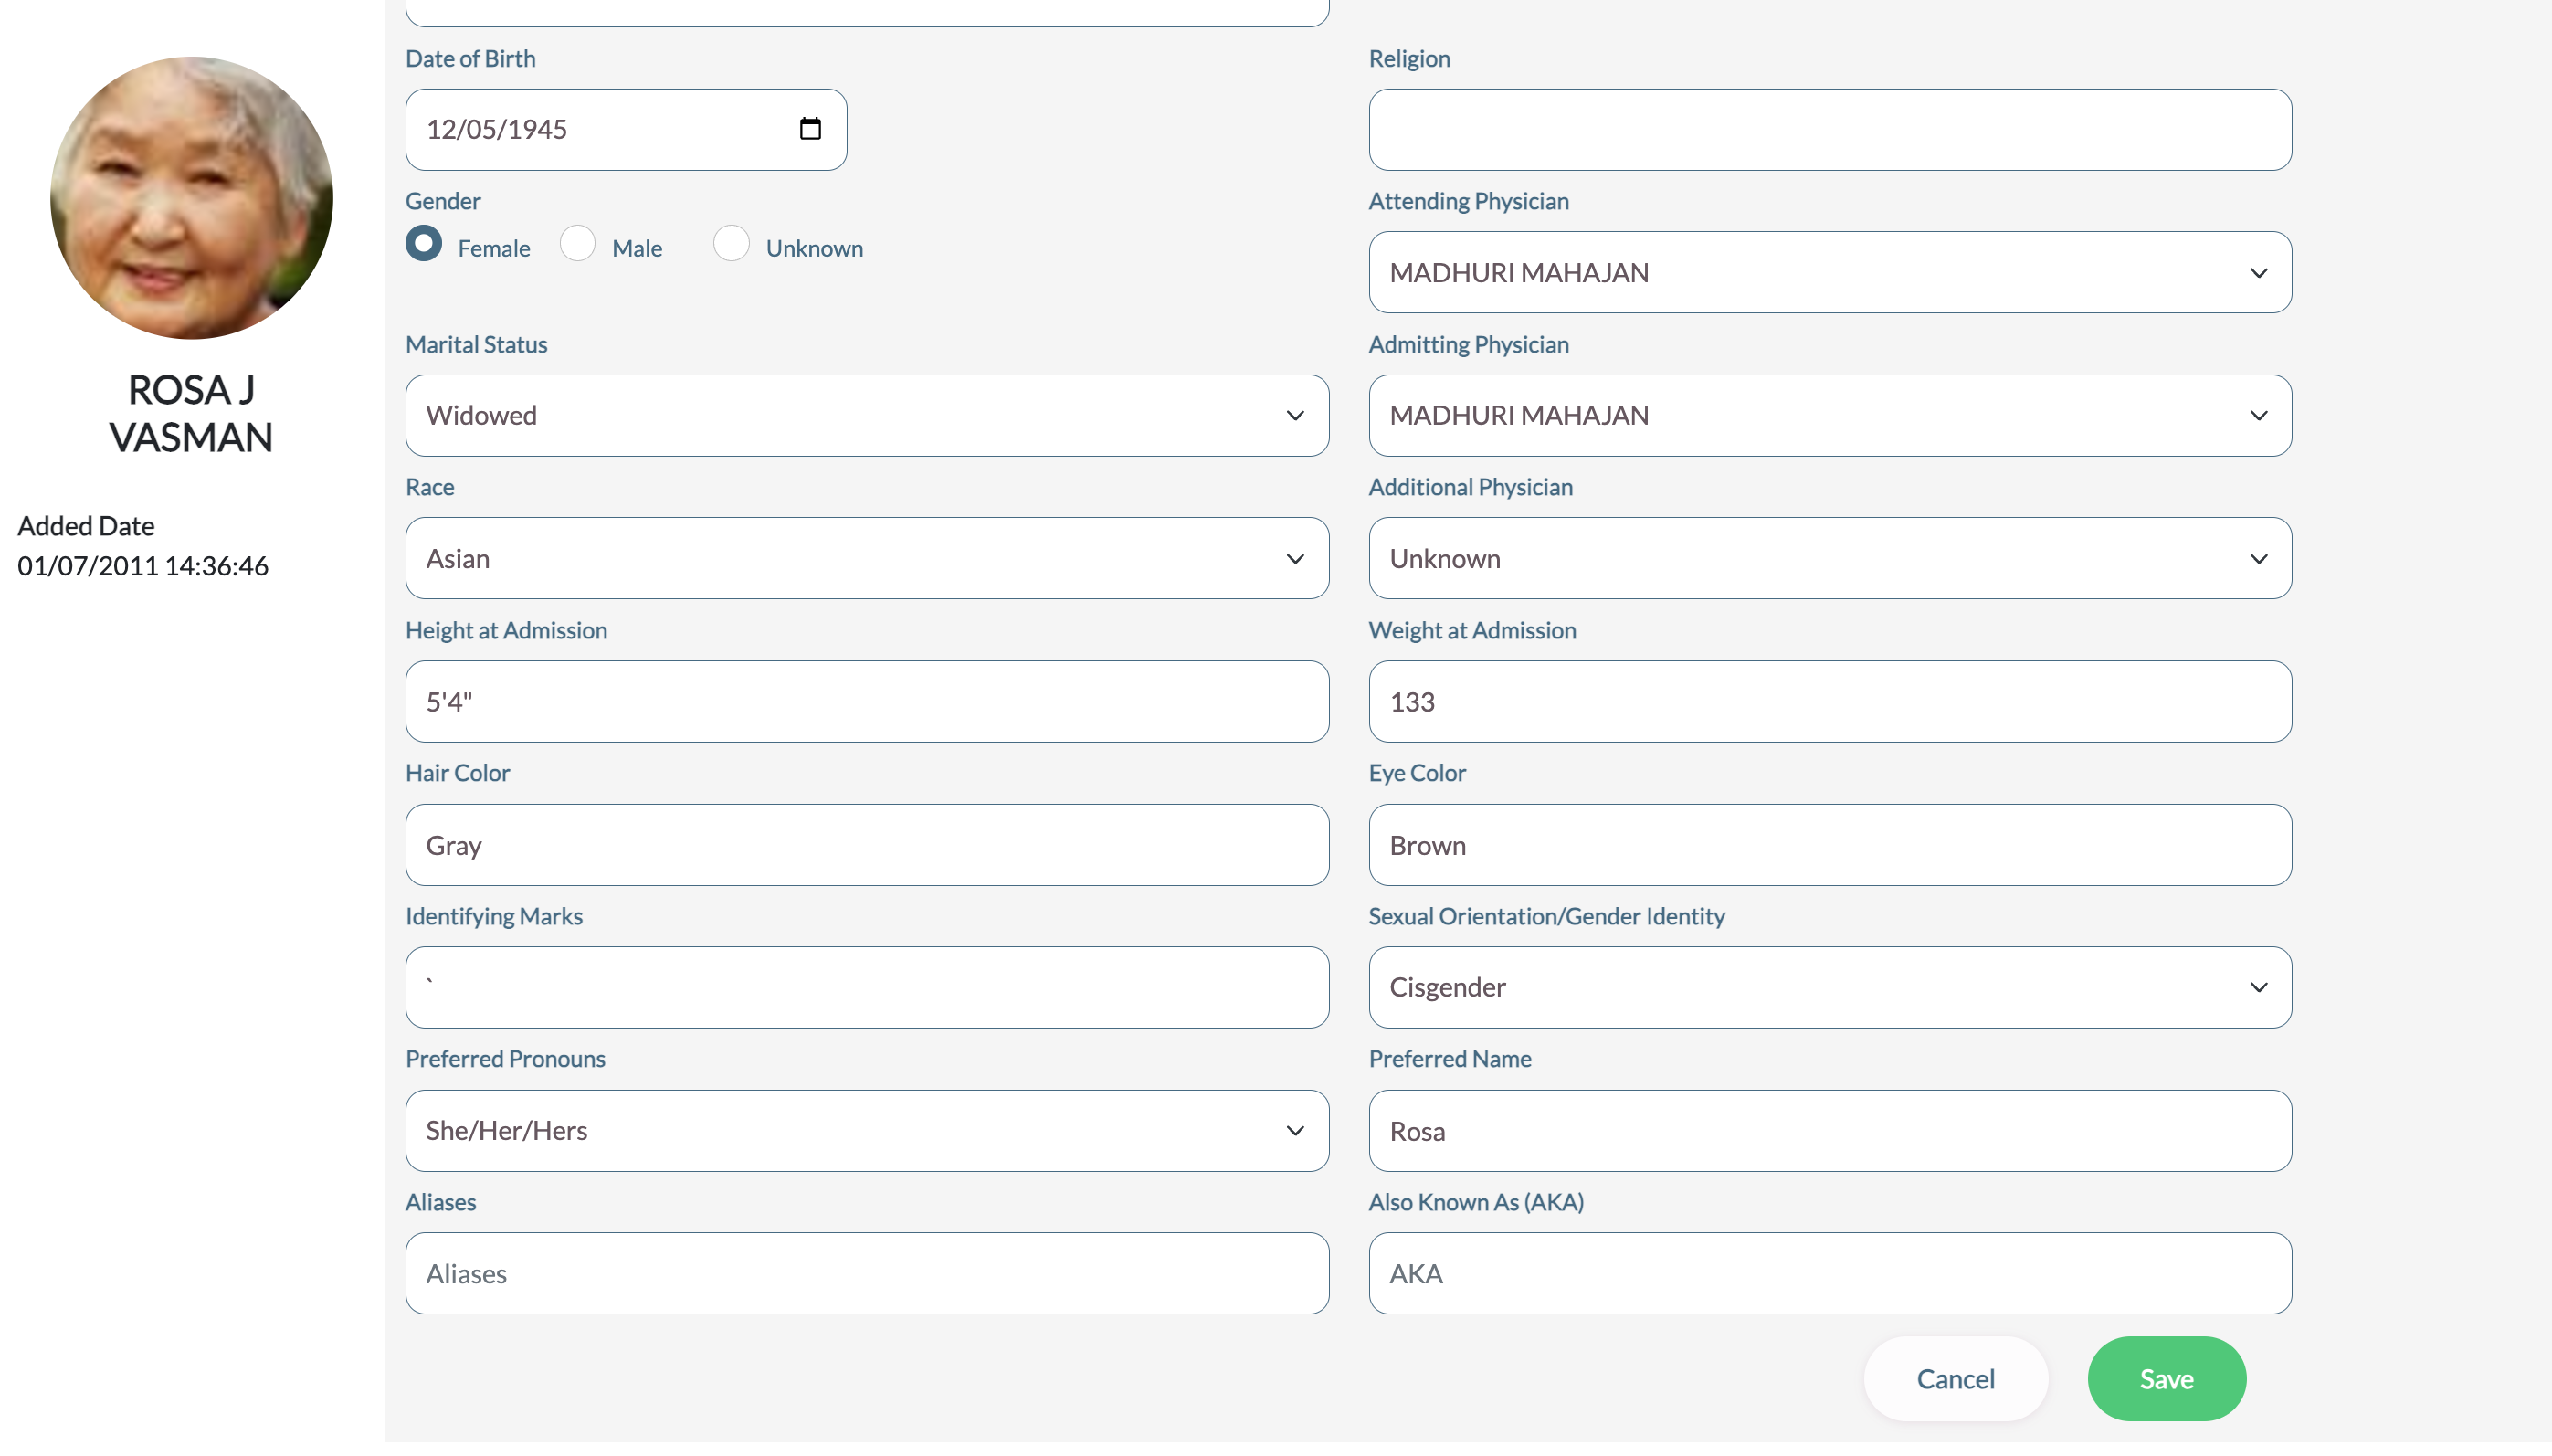Click the Save button
2552x1456 pixels.
[x=2166, y=1379]
